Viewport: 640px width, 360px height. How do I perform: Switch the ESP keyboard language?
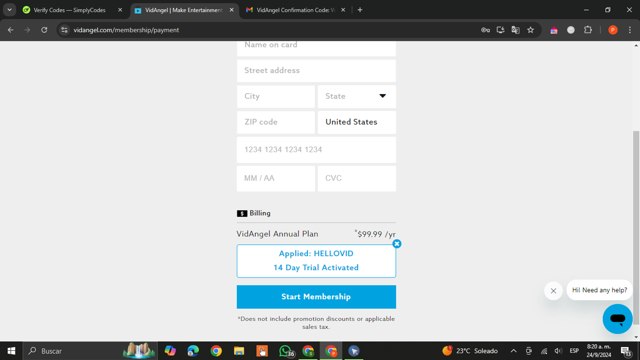click(x=574, y=351)
